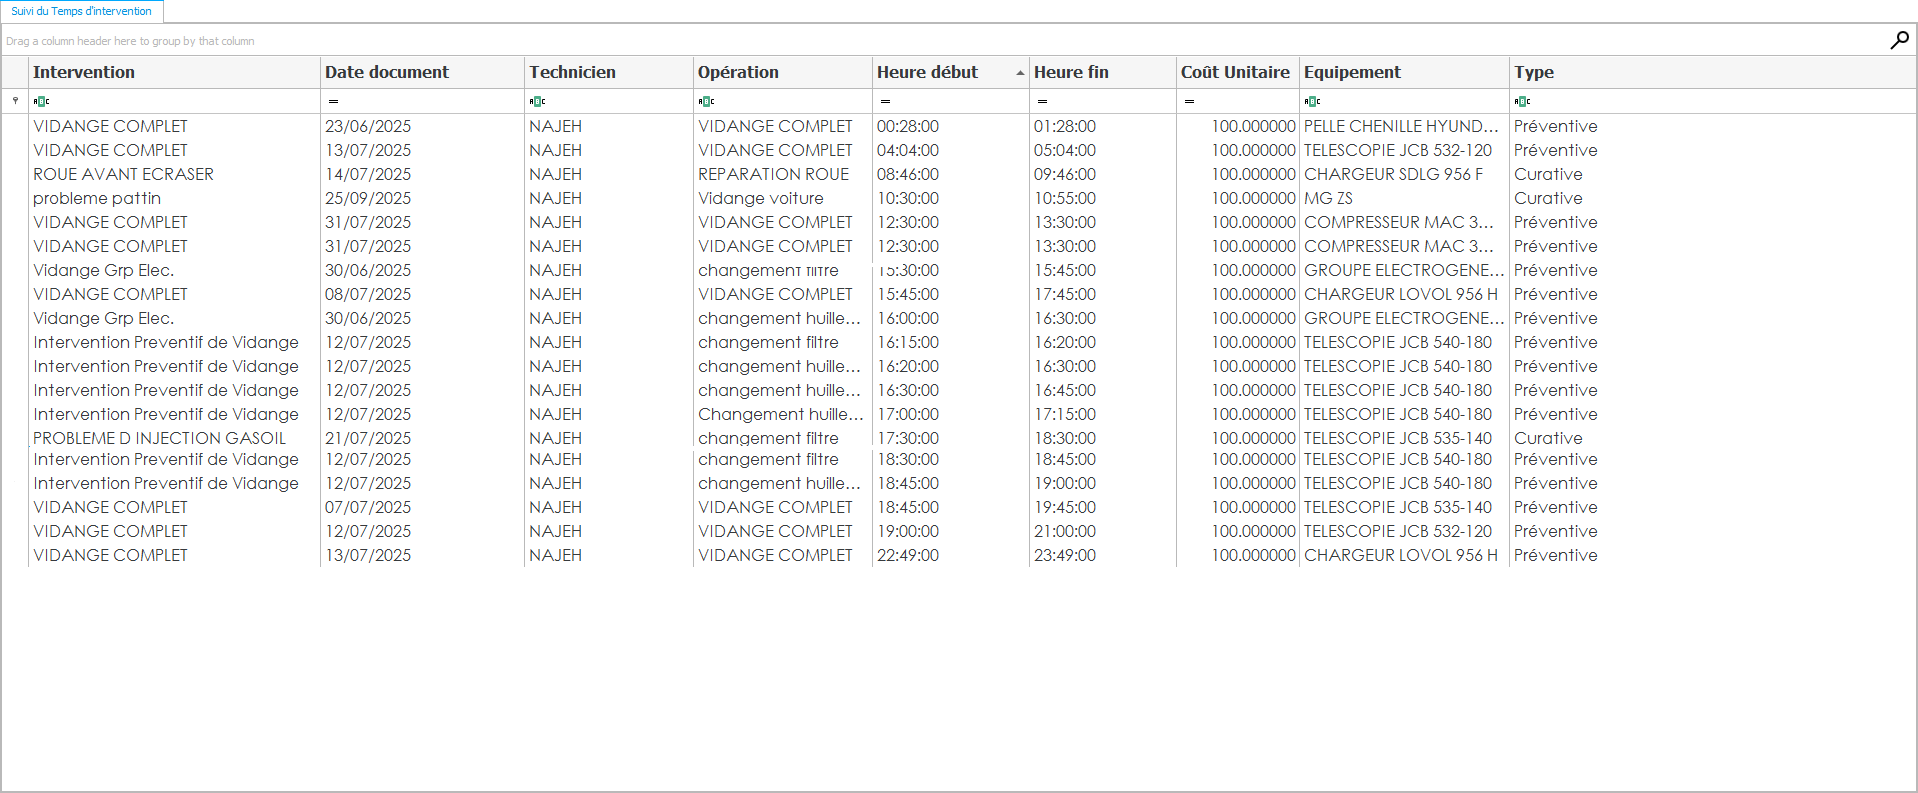Select the ROUE AVANT ECRASER row
The width and height of the screenshot is (1918, 793).
pyautogui.click(x=123, y=174)
